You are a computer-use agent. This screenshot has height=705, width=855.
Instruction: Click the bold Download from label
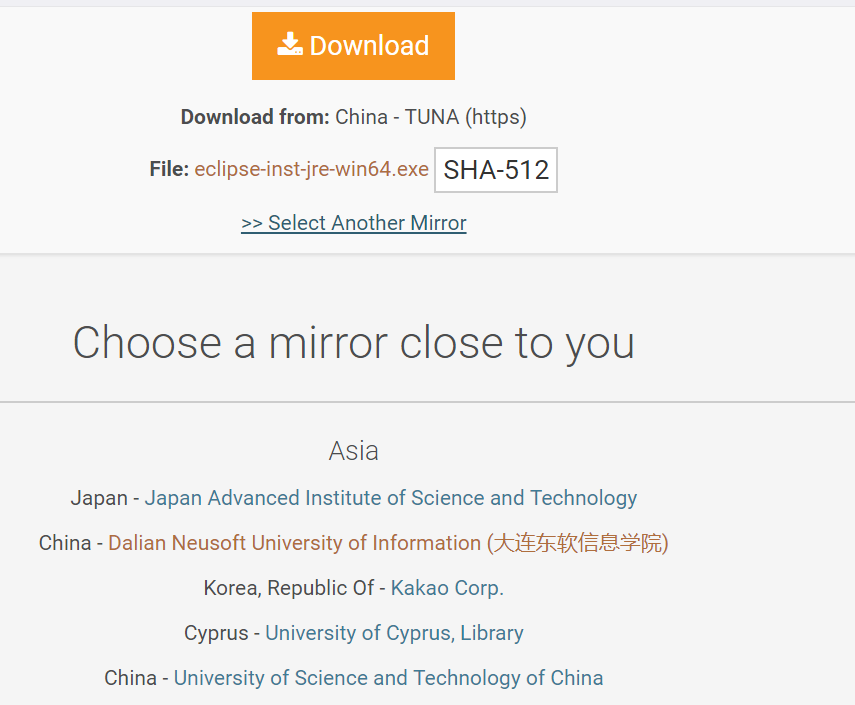coord(255,117)
